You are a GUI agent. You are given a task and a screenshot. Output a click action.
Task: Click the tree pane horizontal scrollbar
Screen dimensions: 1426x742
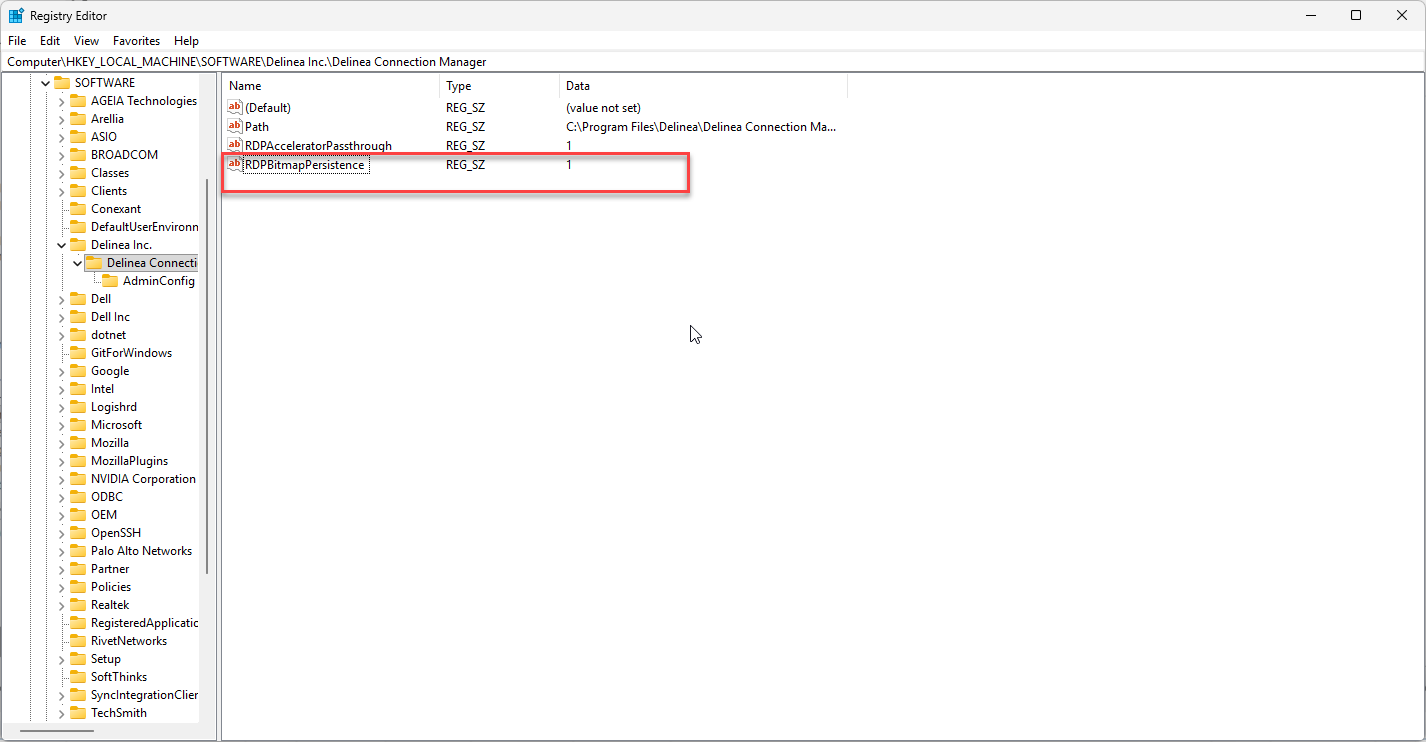coord(57,732)
